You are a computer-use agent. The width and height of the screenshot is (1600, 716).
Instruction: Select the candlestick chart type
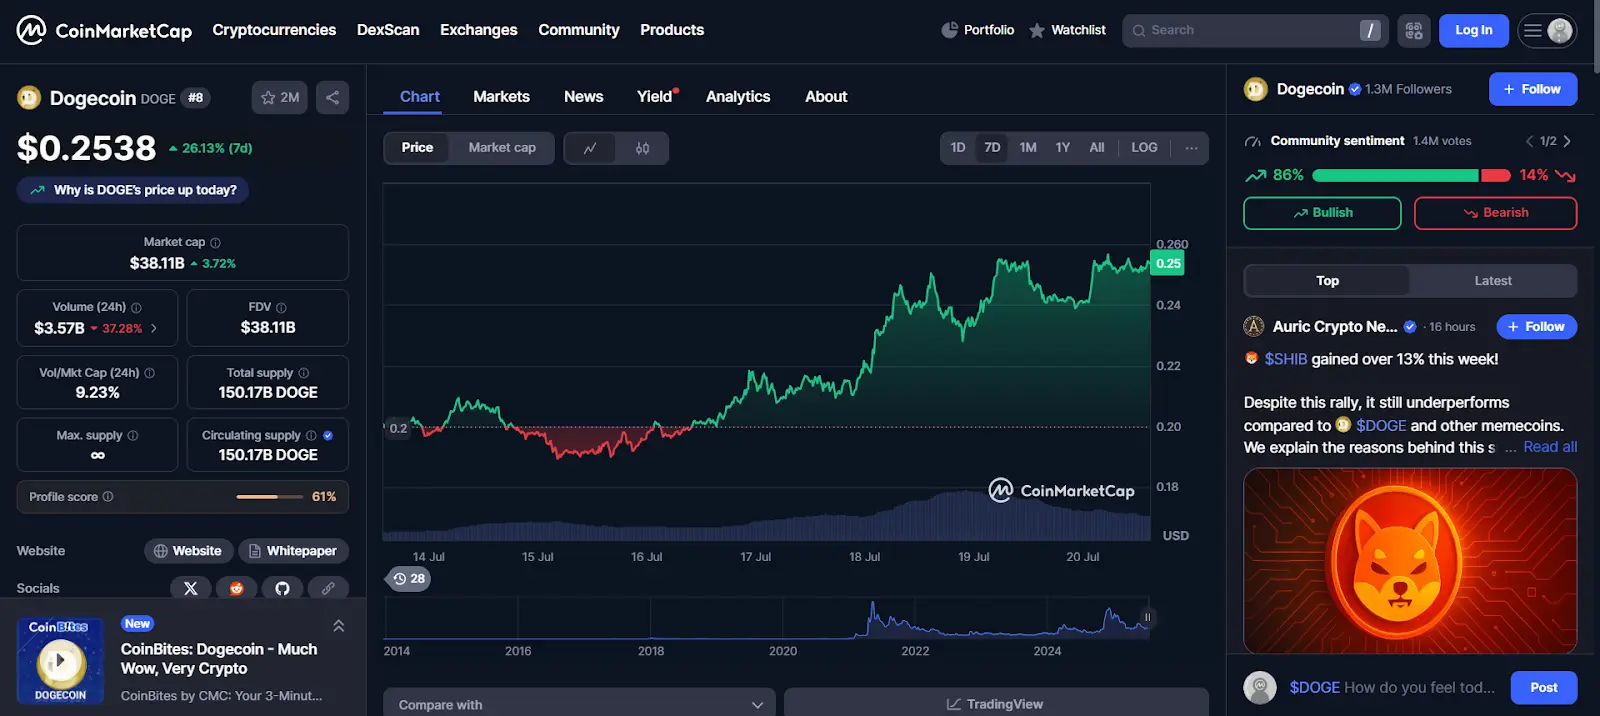[x=642, y=148]
